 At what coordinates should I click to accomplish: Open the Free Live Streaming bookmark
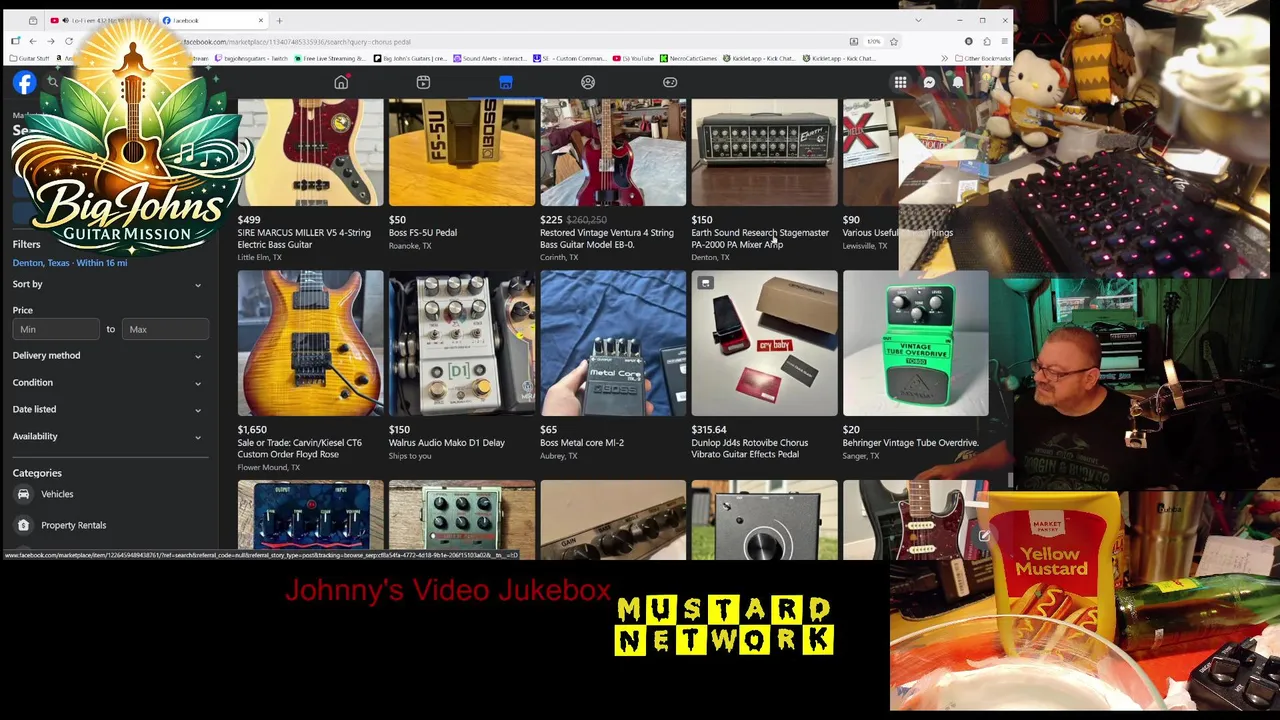pyautogui.click(x=331, y=58)
